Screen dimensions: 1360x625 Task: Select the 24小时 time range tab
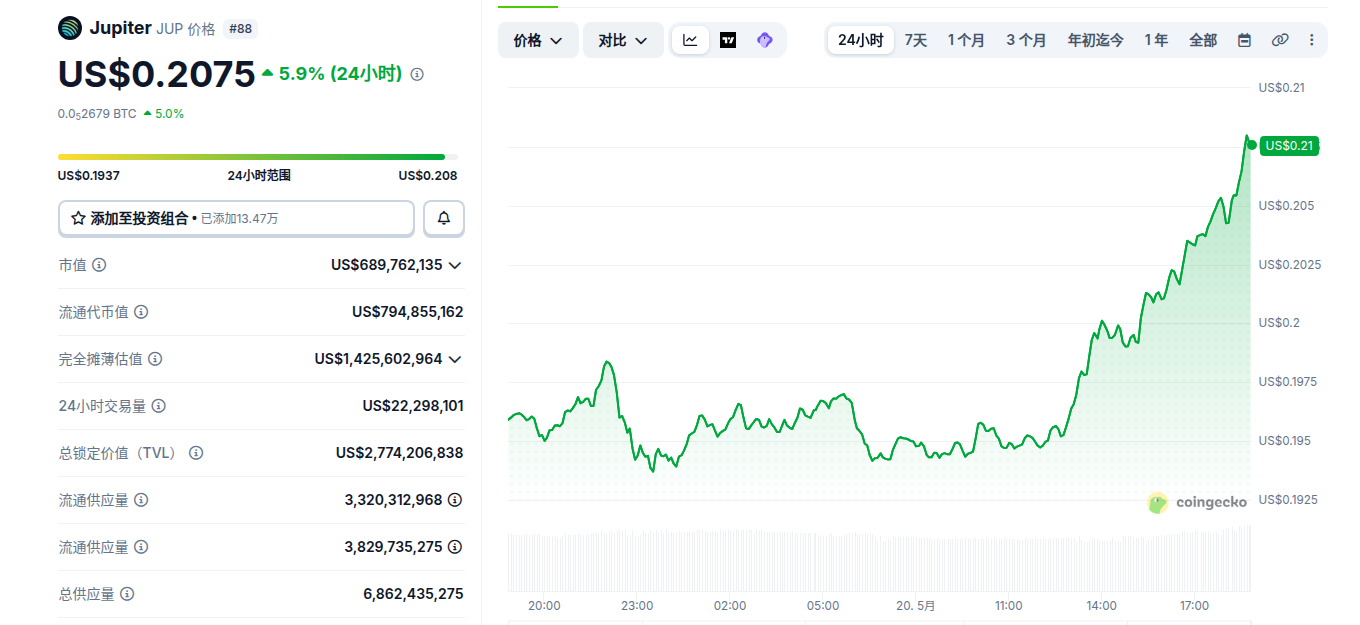click(x=860, y=40)
